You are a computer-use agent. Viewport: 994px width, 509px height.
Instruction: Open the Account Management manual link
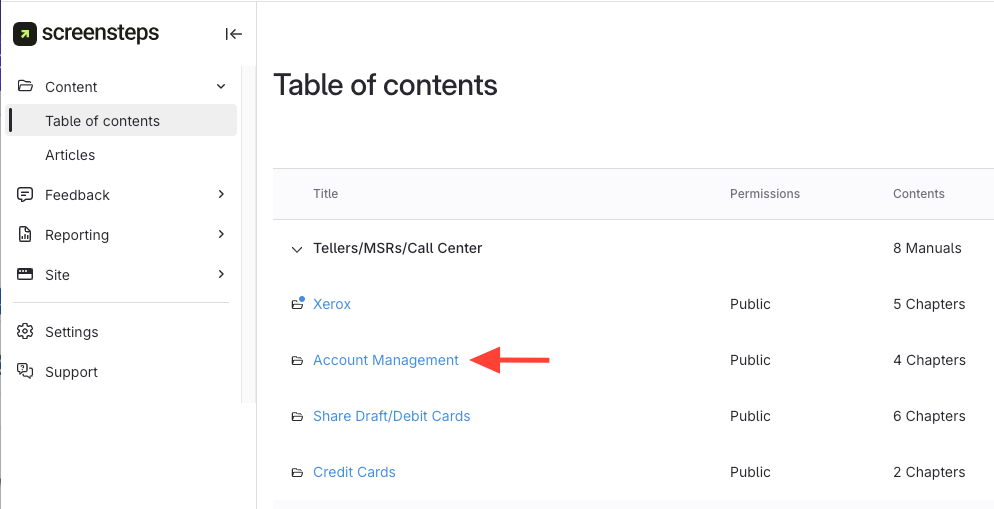point(385,360)
